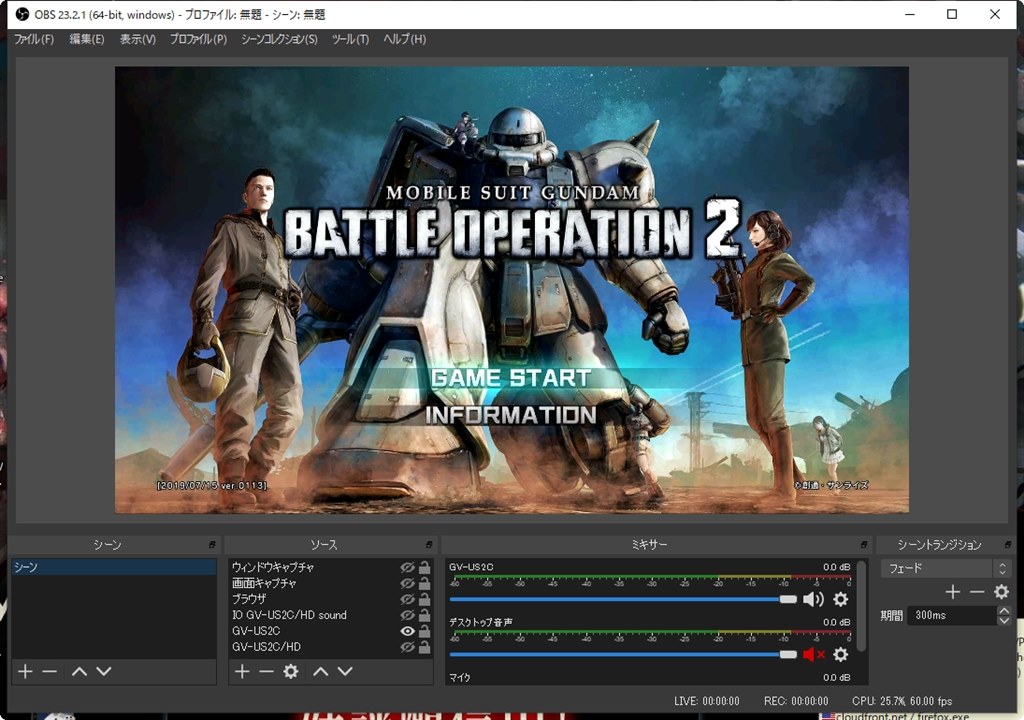The height and width of the screenshot is (720, 1024).
Task: Show ウィンドウキャプチャ source via eye icon
Action: (407, 567)
